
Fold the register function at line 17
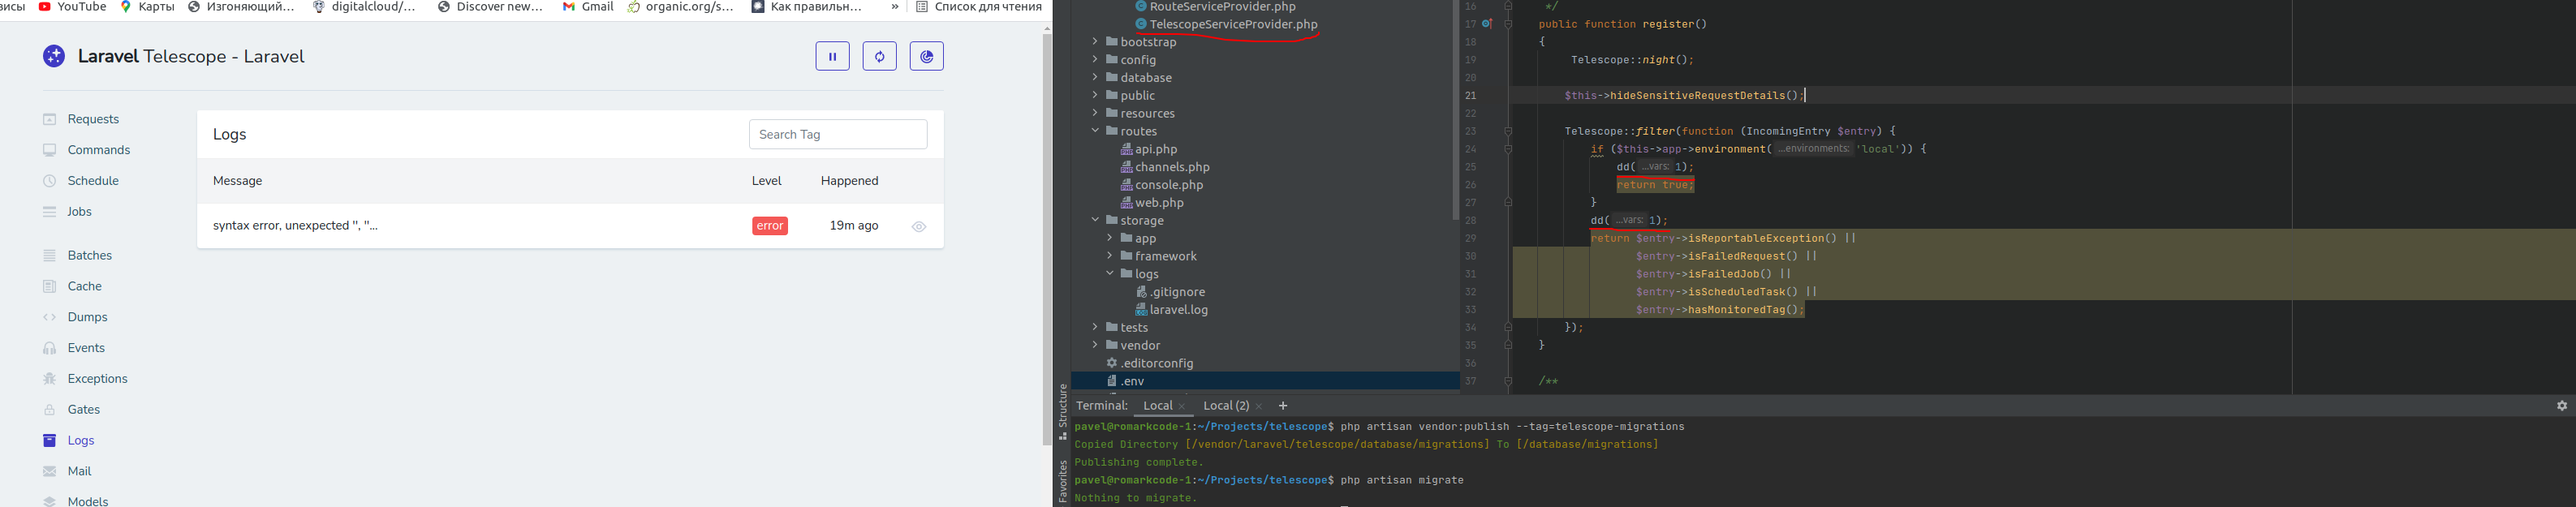click(1508, 24)
